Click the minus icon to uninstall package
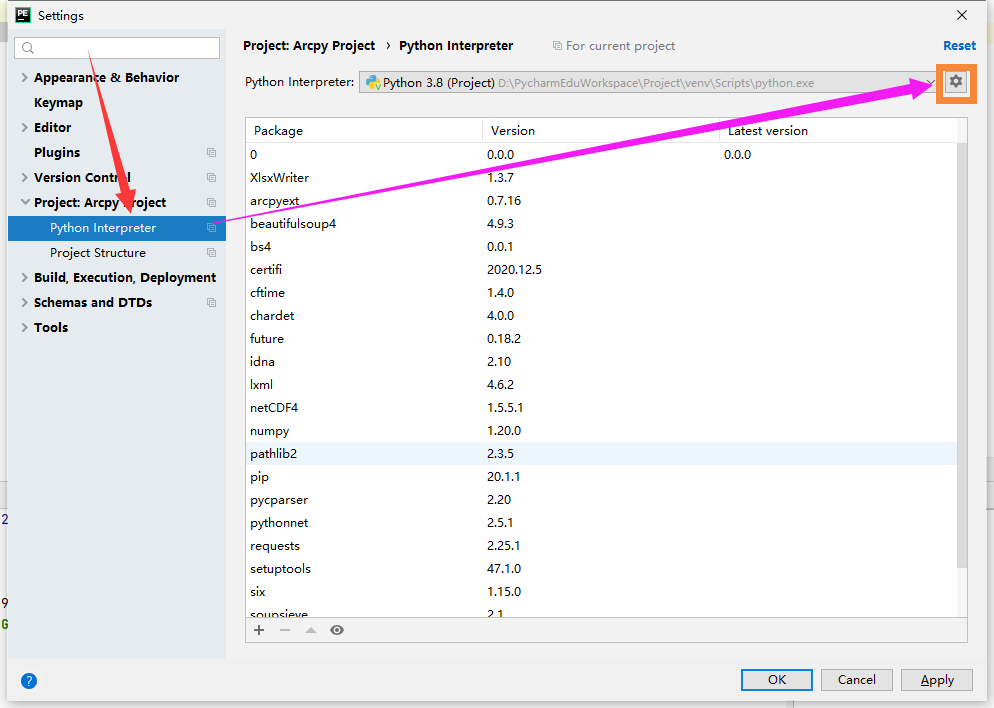994x708 pixels. (x=285, y=630)
